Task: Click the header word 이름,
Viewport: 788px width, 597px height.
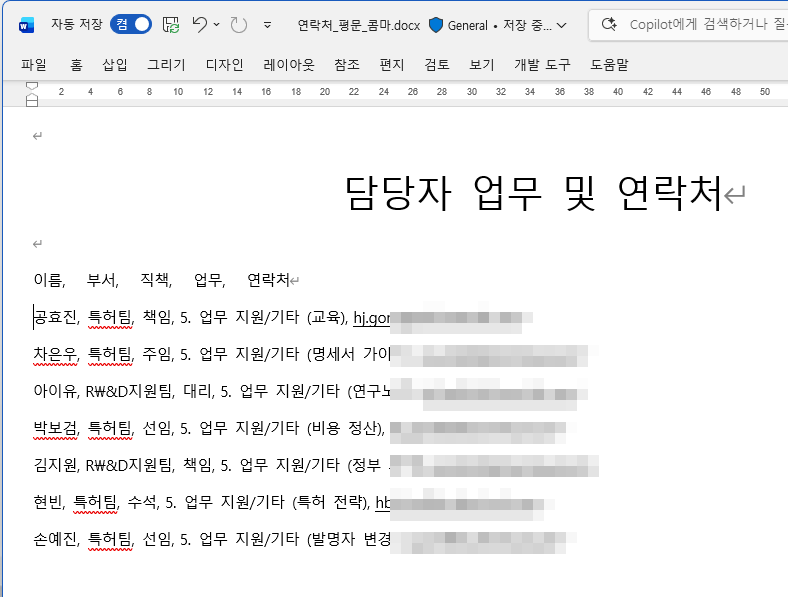Action: point(49,279)
